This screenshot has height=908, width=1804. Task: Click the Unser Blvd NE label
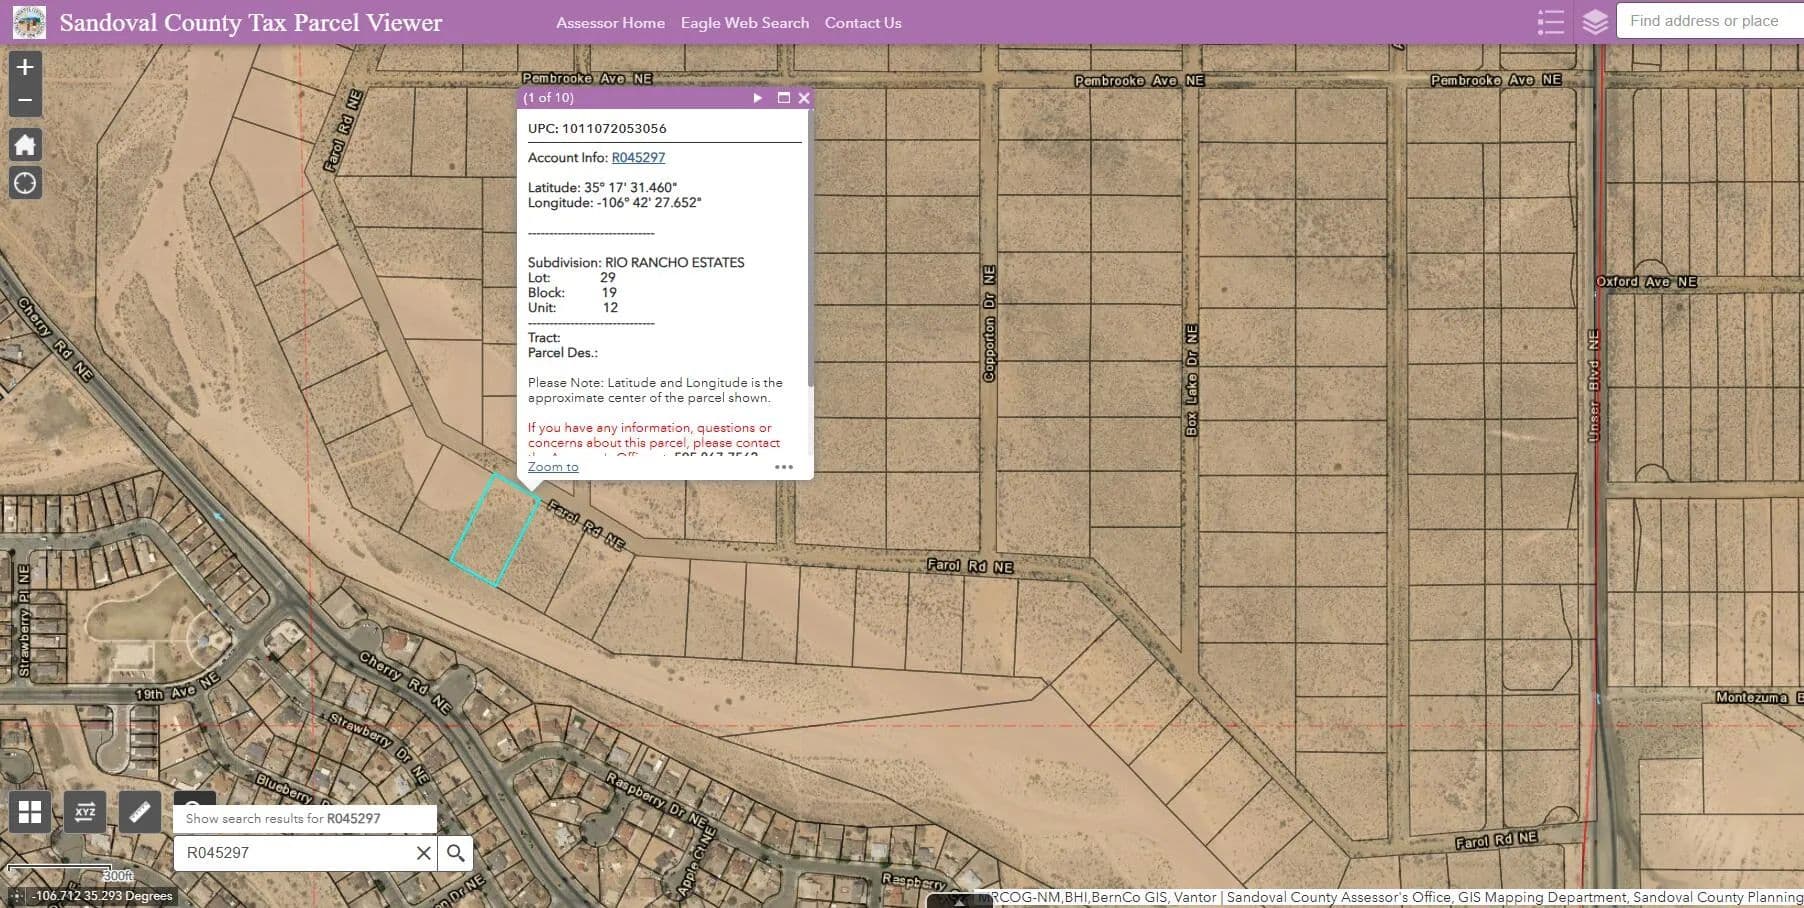pos(1593,385)
